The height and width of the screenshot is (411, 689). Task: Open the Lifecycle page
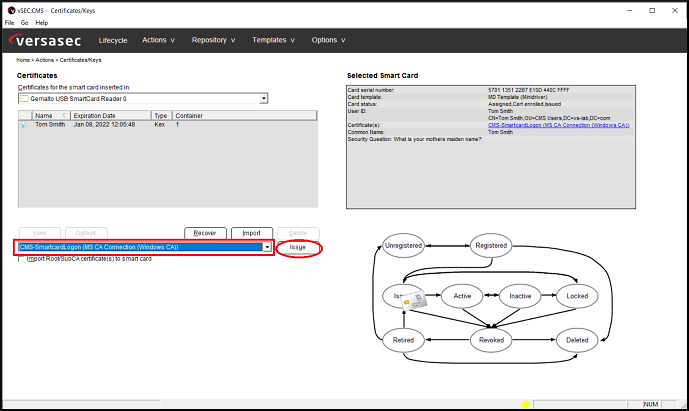point(113,40)
